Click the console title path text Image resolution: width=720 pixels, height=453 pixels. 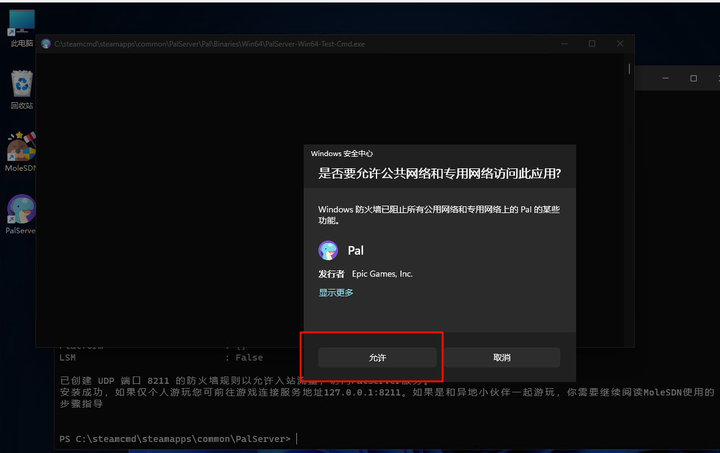[209, 44]
